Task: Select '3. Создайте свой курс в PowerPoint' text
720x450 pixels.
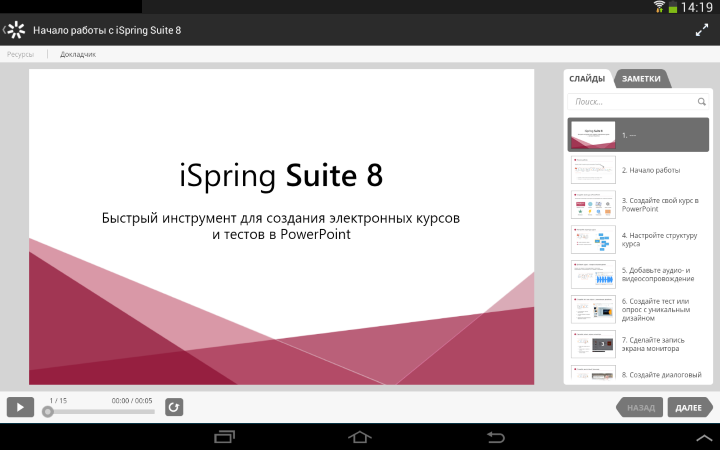Action: [660, 204]
